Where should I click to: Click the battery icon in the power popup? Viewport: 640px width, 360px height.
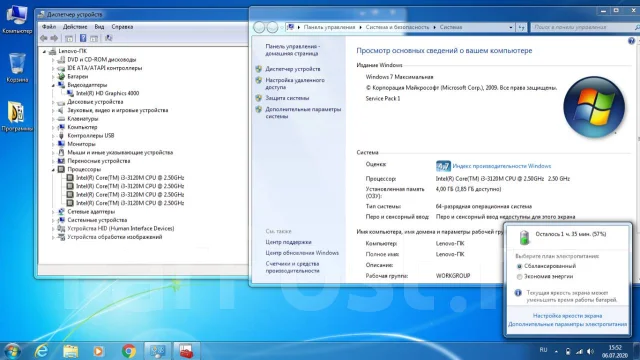click(524, 237)
